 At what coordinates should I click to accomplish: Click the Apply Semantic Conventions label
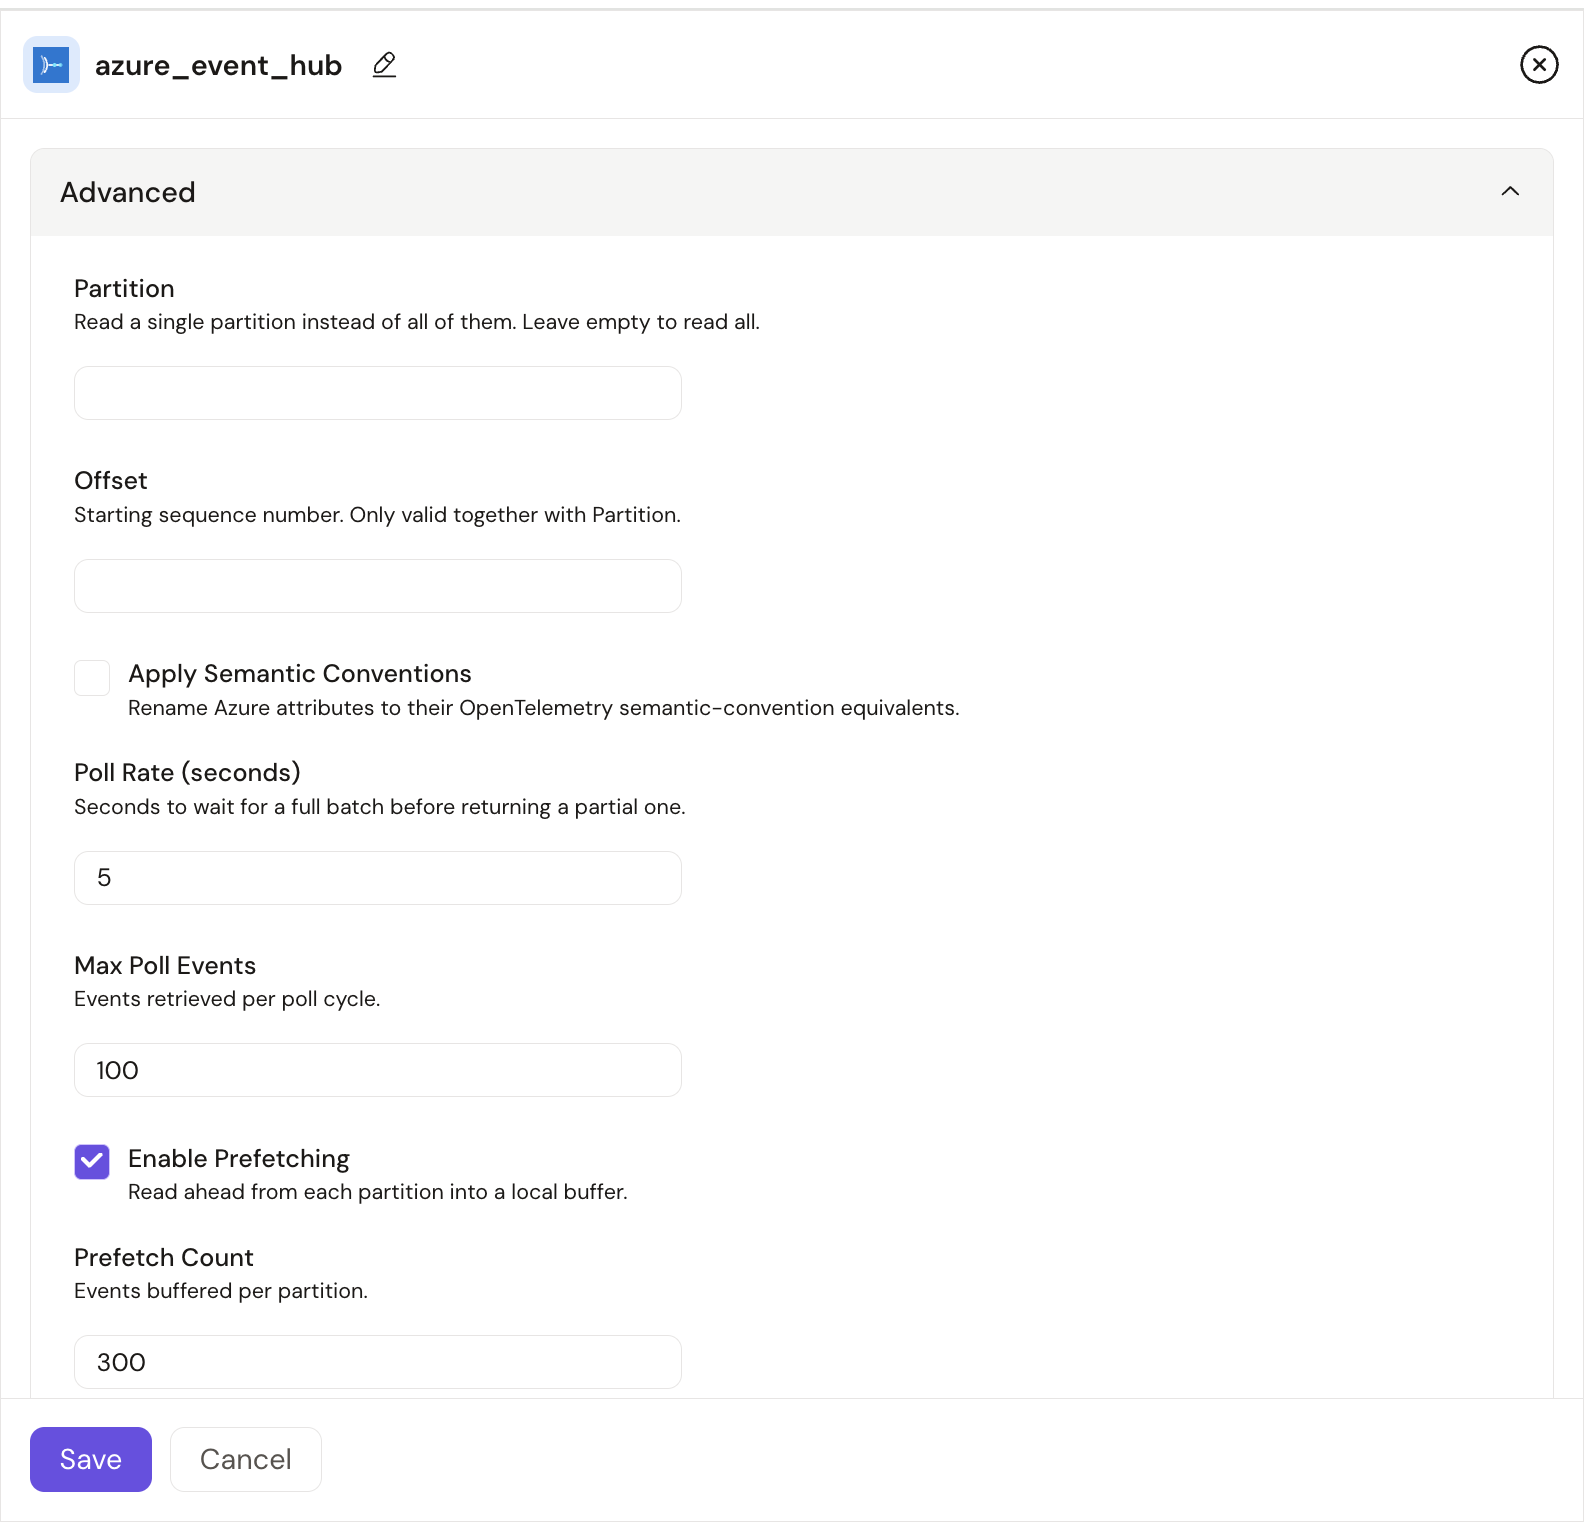(x=300, y=674)
